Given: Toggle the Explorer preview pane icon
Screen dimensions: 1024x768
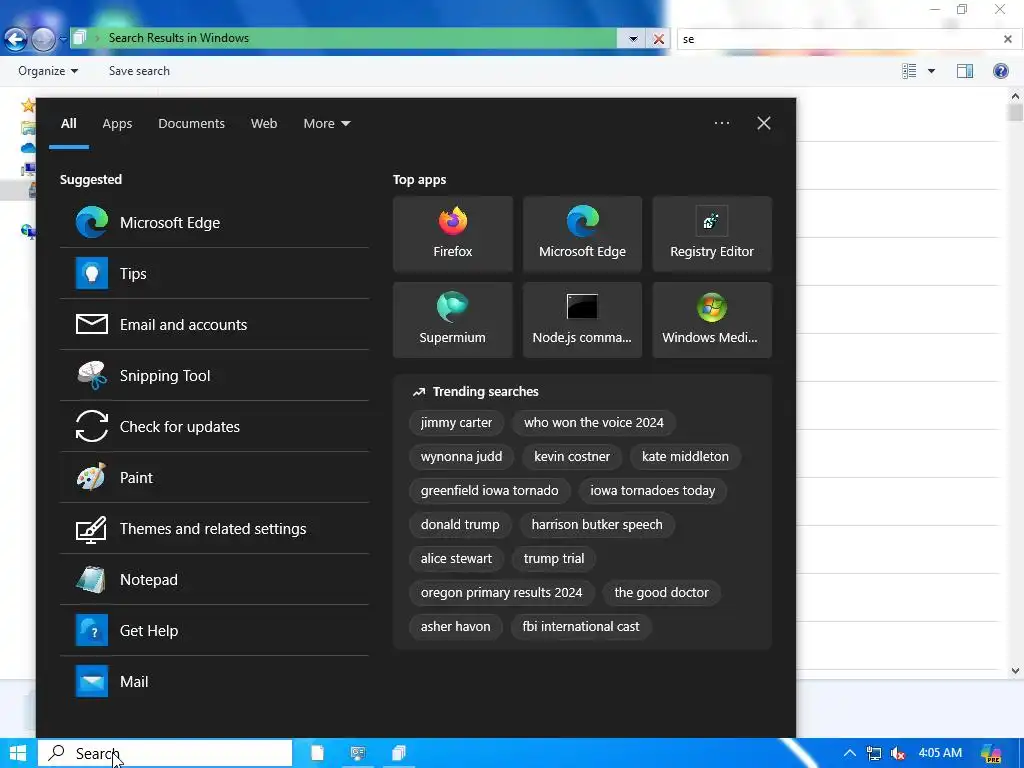Looking at the screenshot, I should [x=965, y=71].
